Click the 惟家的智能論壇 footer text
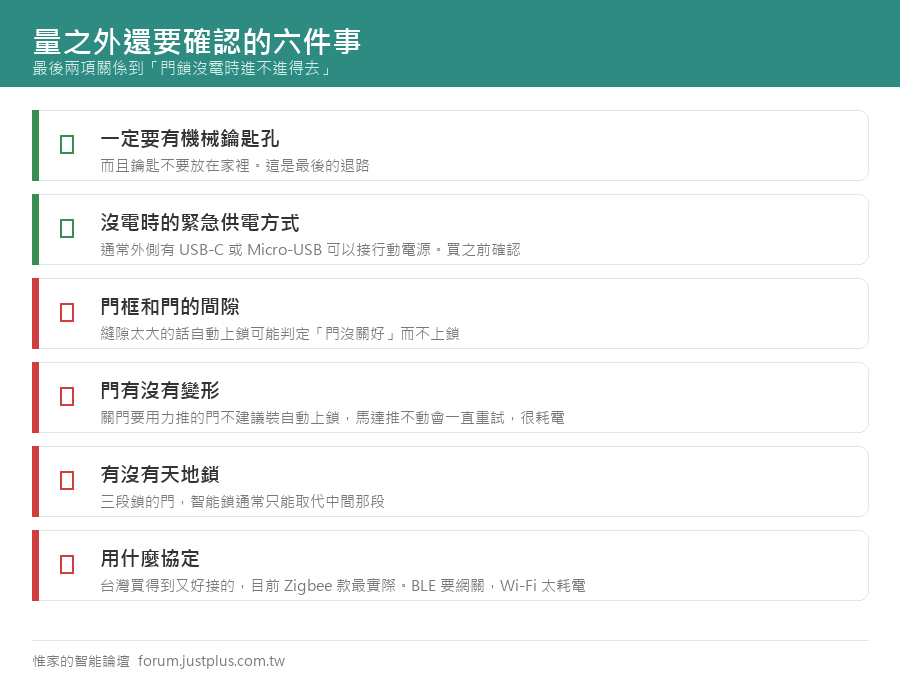 click(x=81, y=661)
